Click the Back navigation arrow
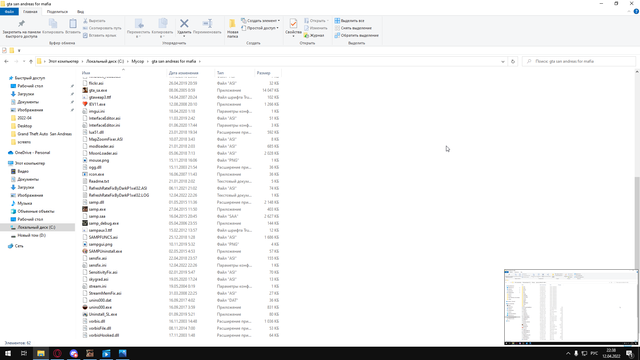Image resolution: width=640 pixels, height=360 pixels. 7,61
